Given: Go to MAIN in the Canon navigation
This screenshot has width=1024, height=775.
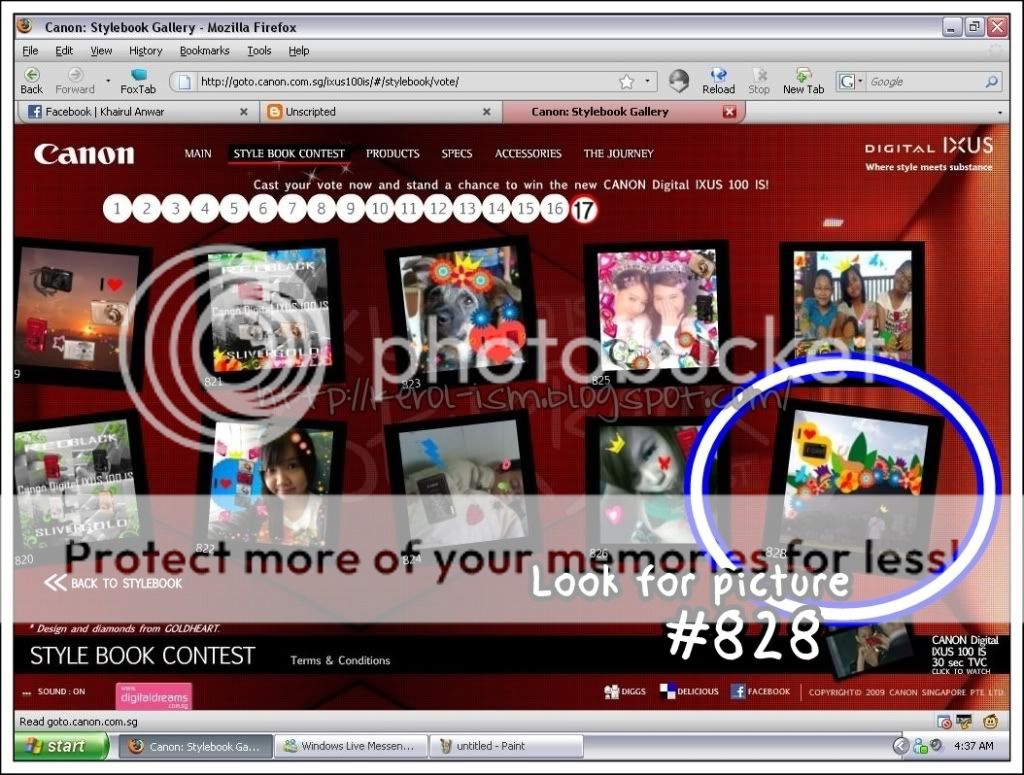Looking at the screenshot, I should [x=198, y=153].
